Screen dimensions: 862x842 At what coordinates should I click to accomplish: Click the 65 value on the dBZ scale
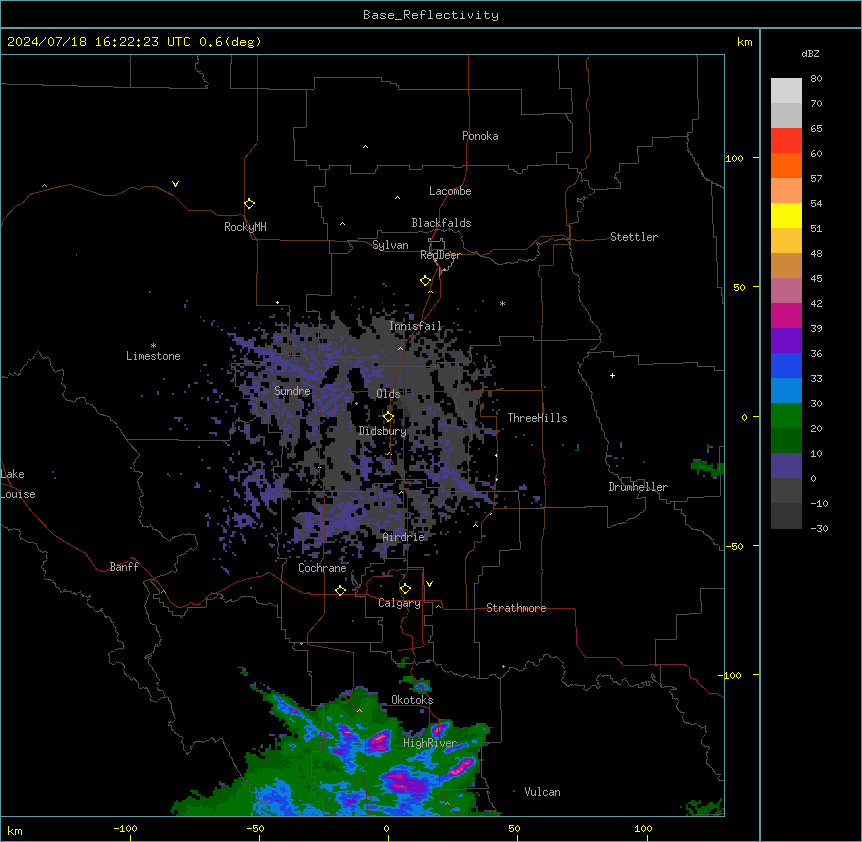point(816,129)
